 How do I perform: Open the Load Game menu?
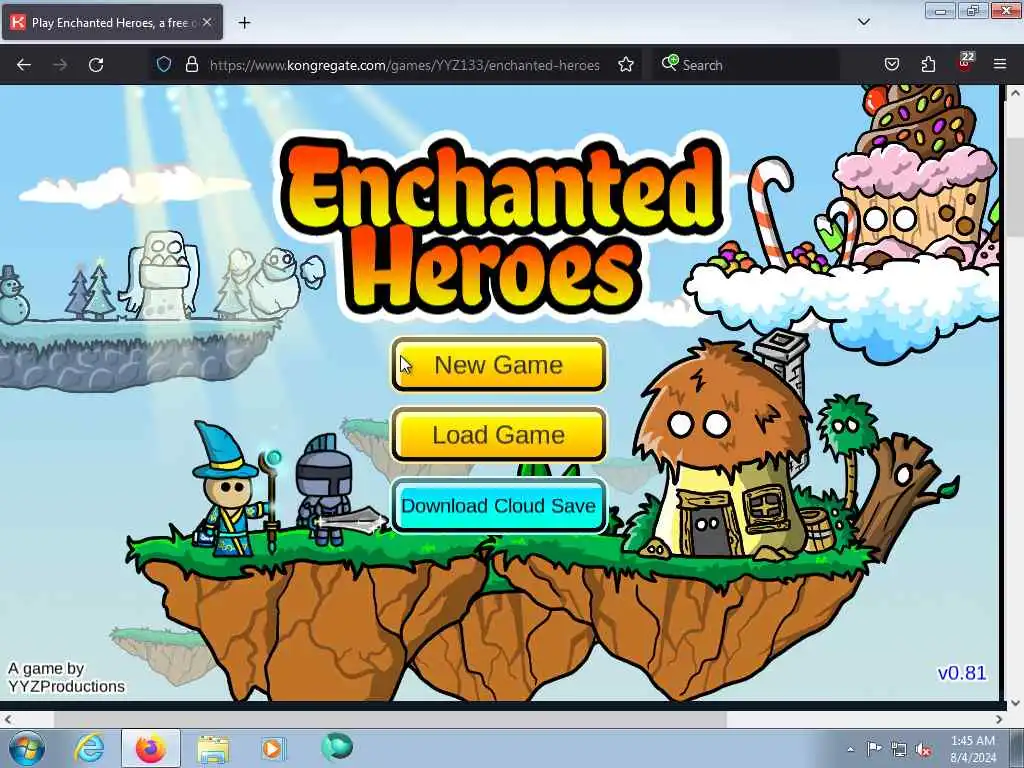click(x=499, y=435)
